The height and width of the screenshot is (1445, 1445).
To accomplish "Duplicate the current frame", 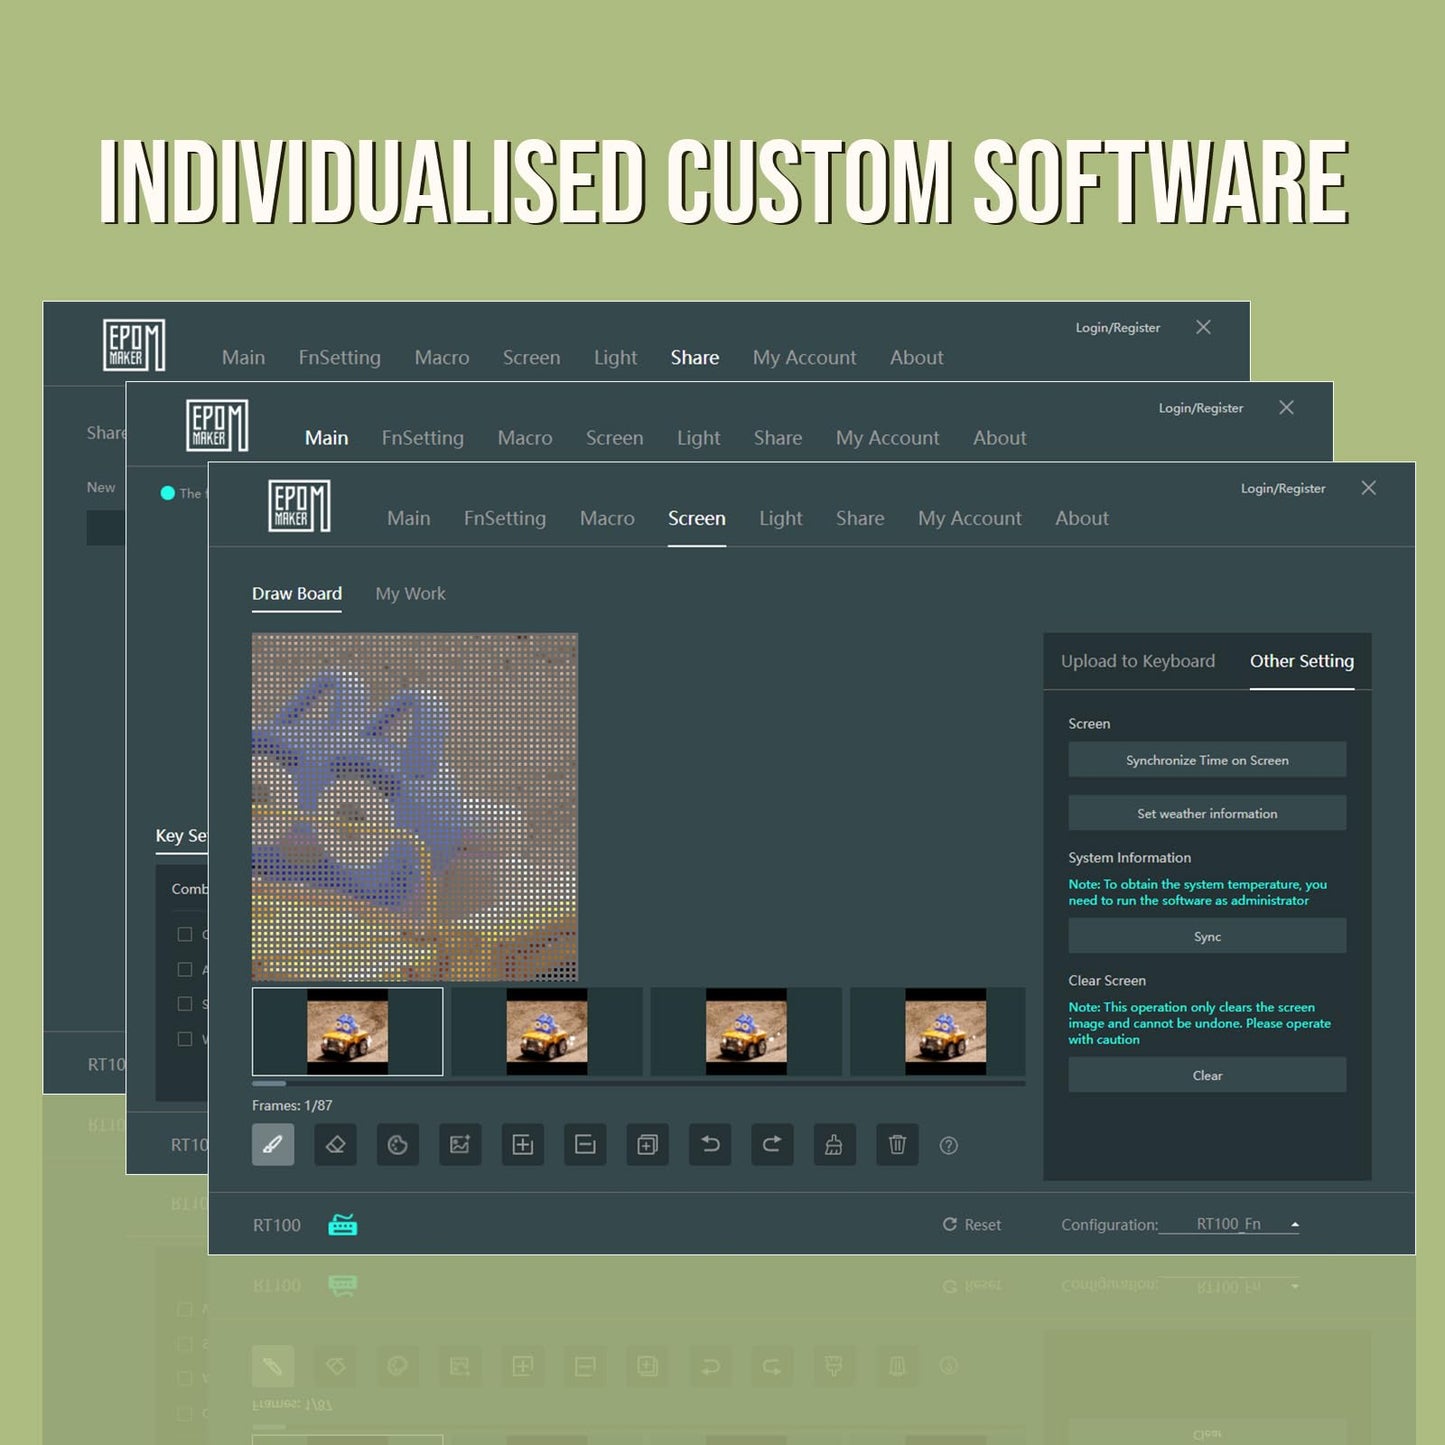I will click(x=647, y=1145).
